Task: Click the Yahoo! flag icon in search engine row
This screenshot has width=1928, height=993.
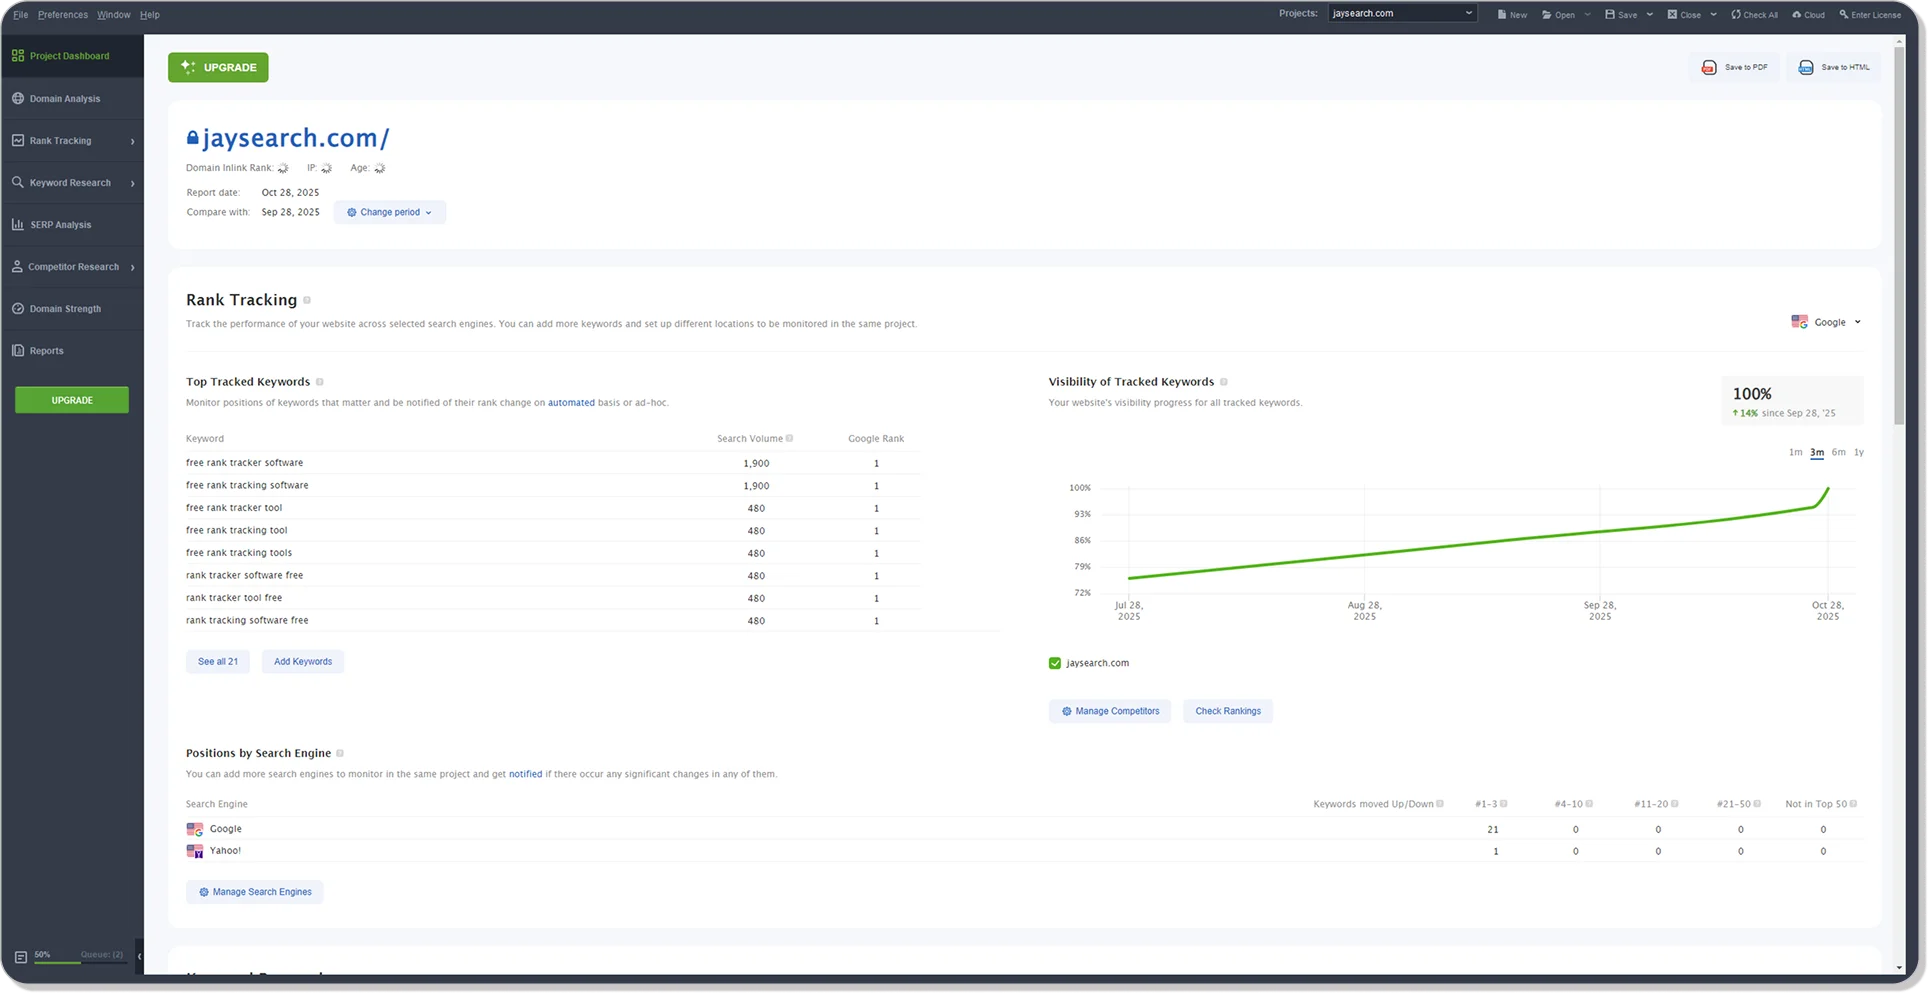Action: [195, 851]
